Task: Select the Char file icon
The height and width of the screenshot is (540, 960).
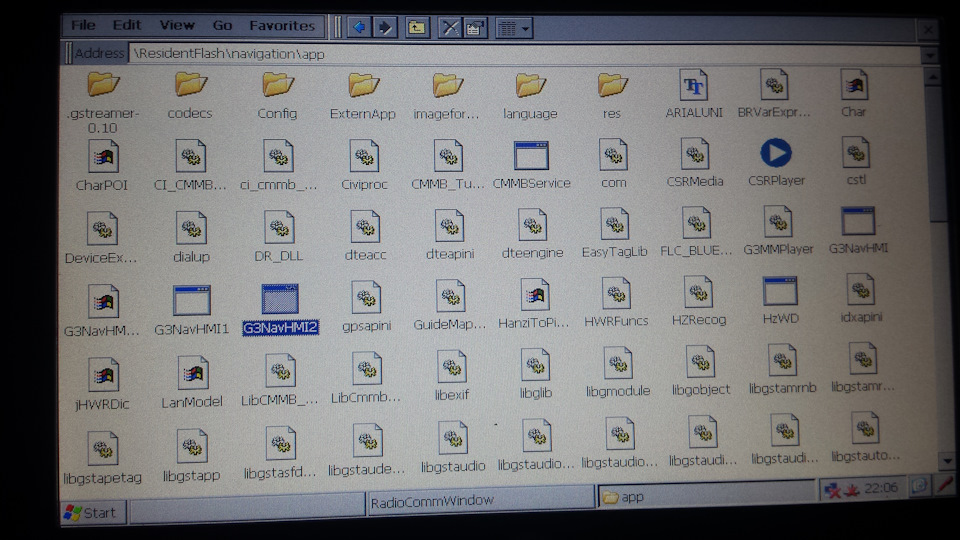Action: pos(853,94)
